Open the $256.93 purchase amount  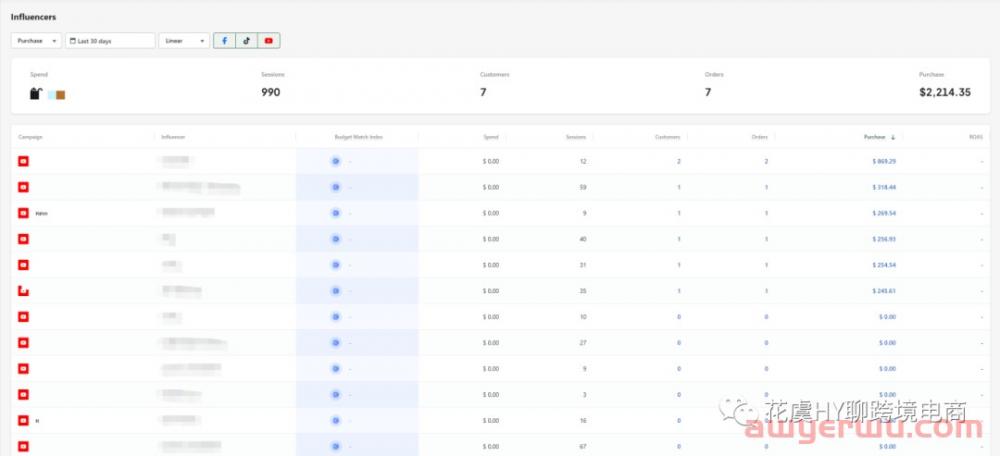click(x=884, y=239)
